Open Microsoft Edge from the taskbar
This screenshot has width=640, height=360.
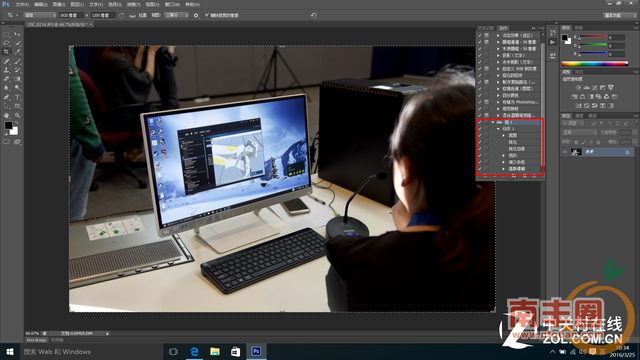point(194,351)
